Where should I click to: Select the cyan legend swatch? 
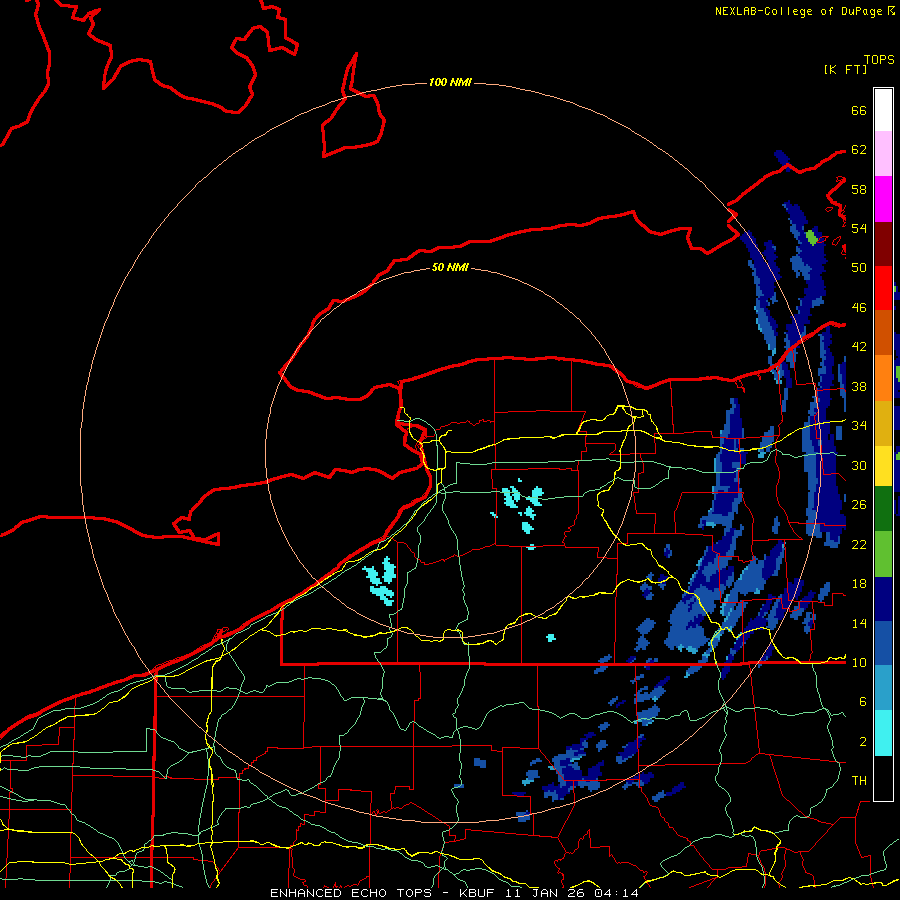[883, 733]
